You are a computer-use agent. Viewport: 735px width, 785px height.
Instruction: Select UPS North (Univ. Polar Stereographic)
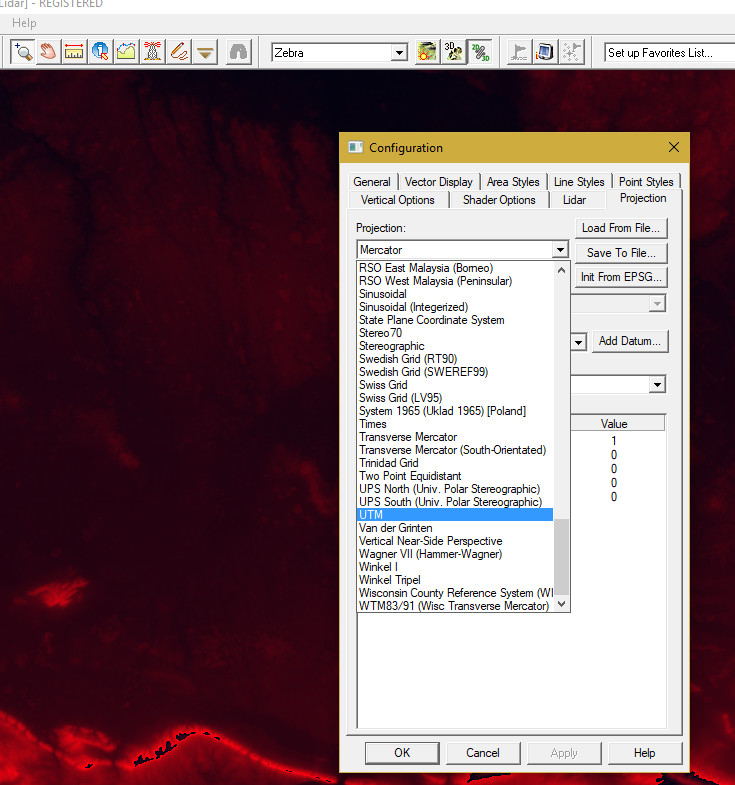click(455, 489)
